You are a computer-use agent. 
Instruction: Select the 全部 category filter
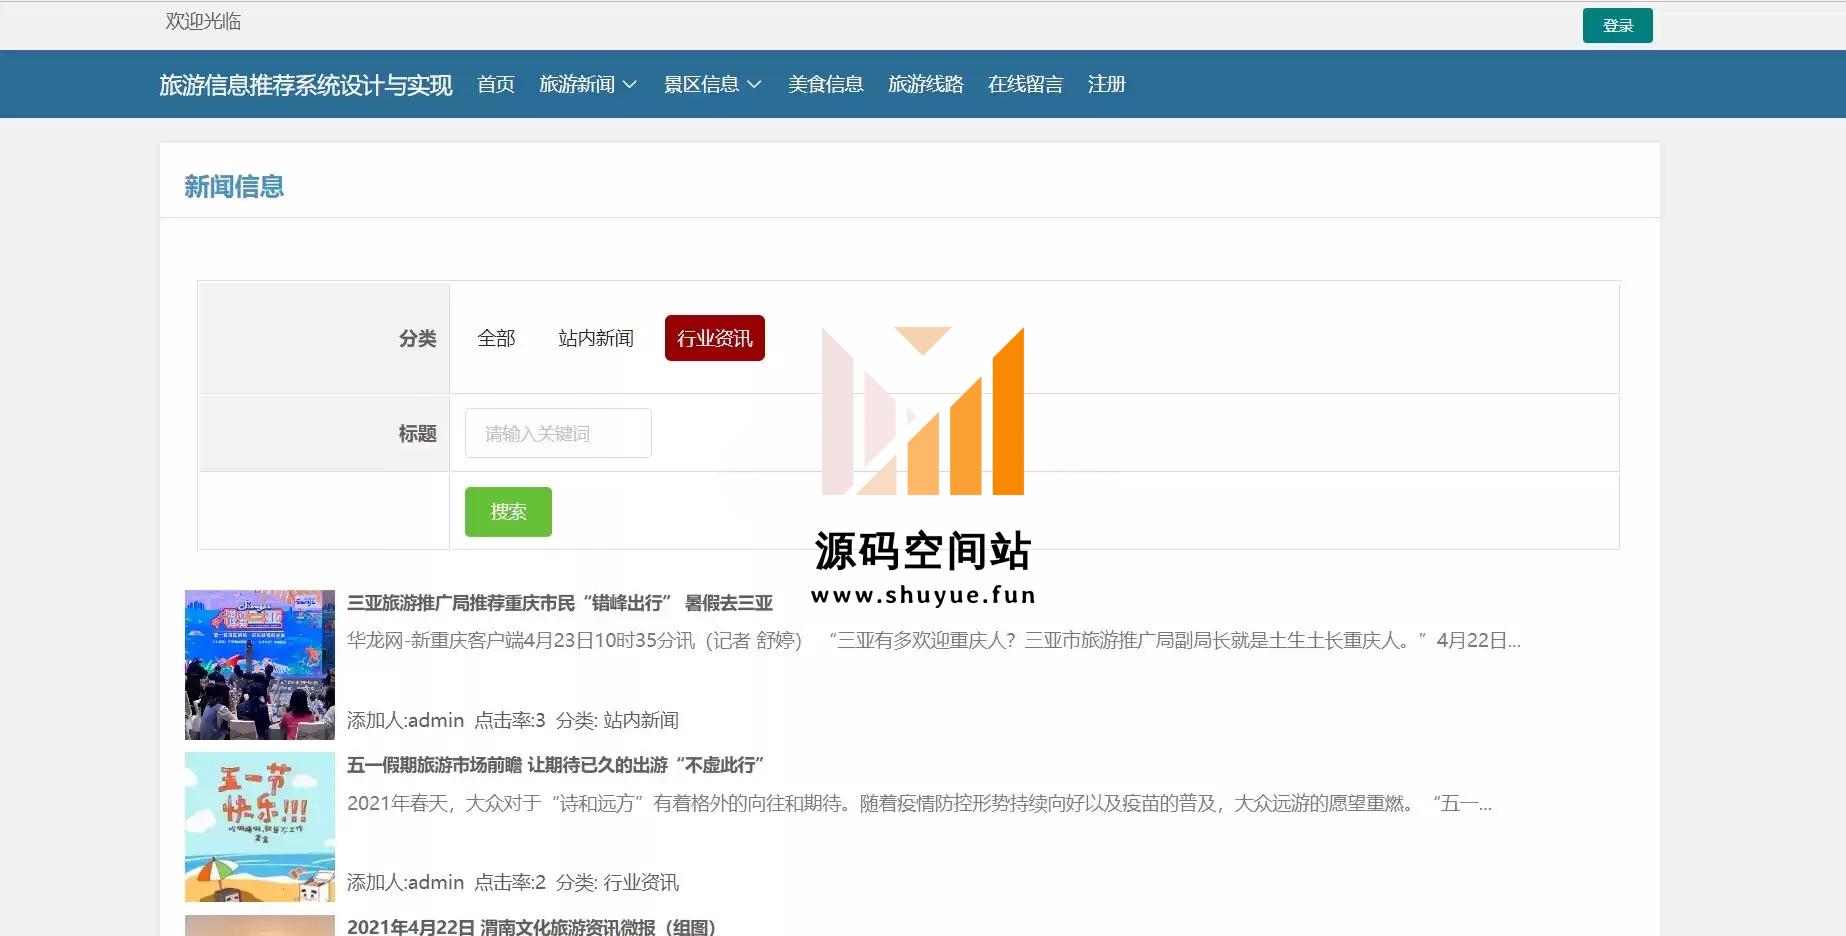(497, 338)
